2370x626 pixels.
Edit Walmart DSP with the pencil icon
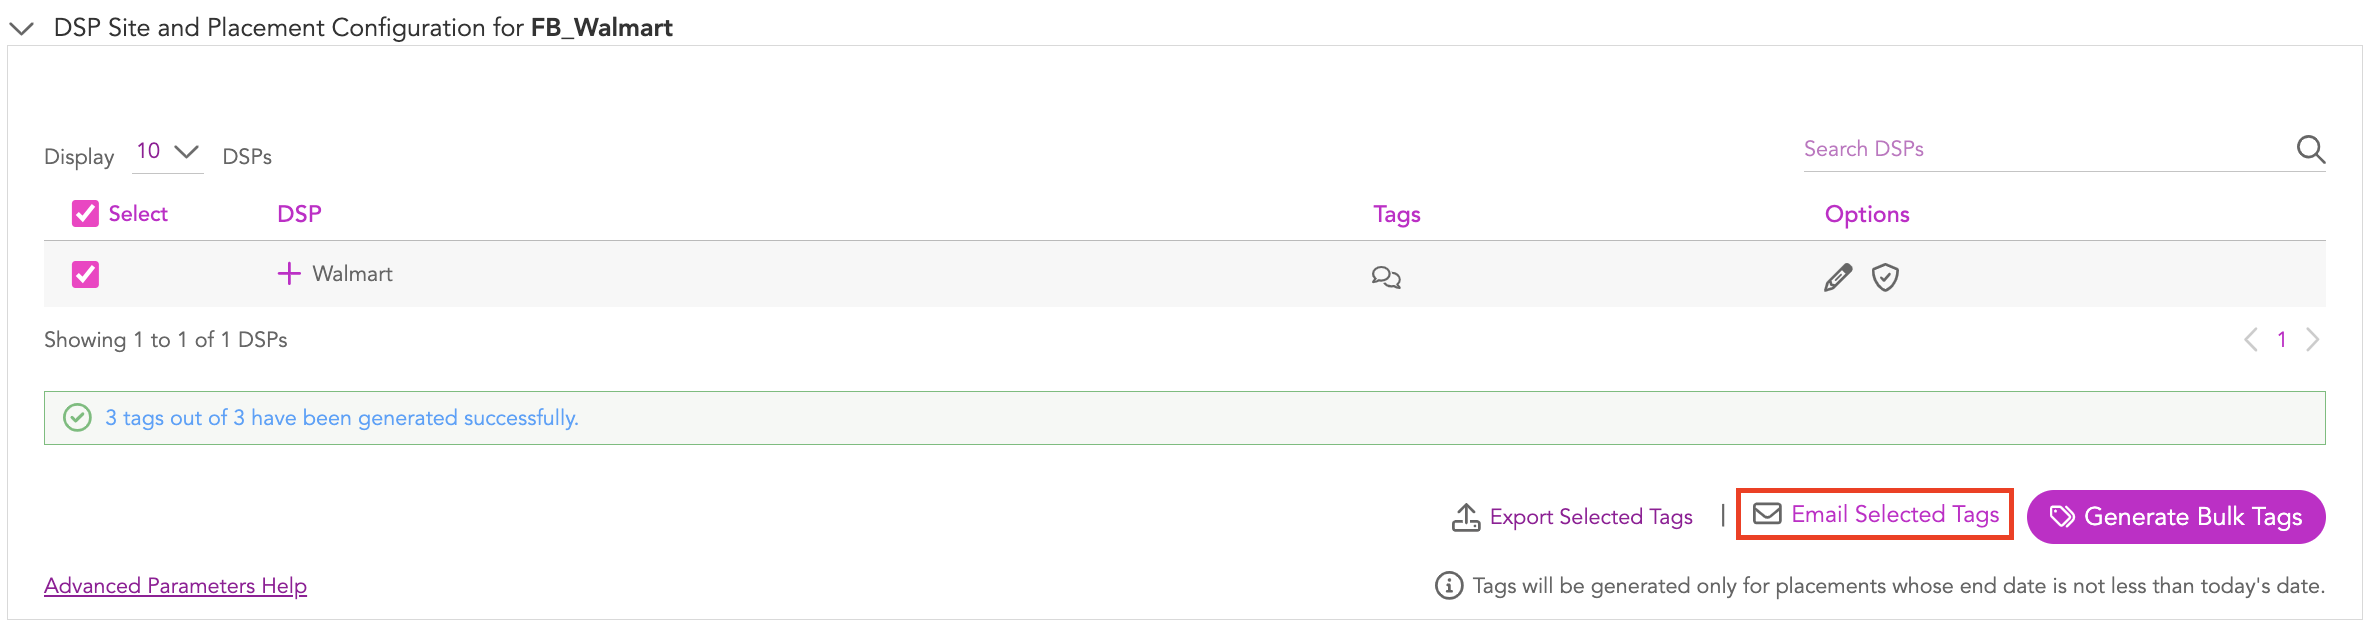point(1838,277)
